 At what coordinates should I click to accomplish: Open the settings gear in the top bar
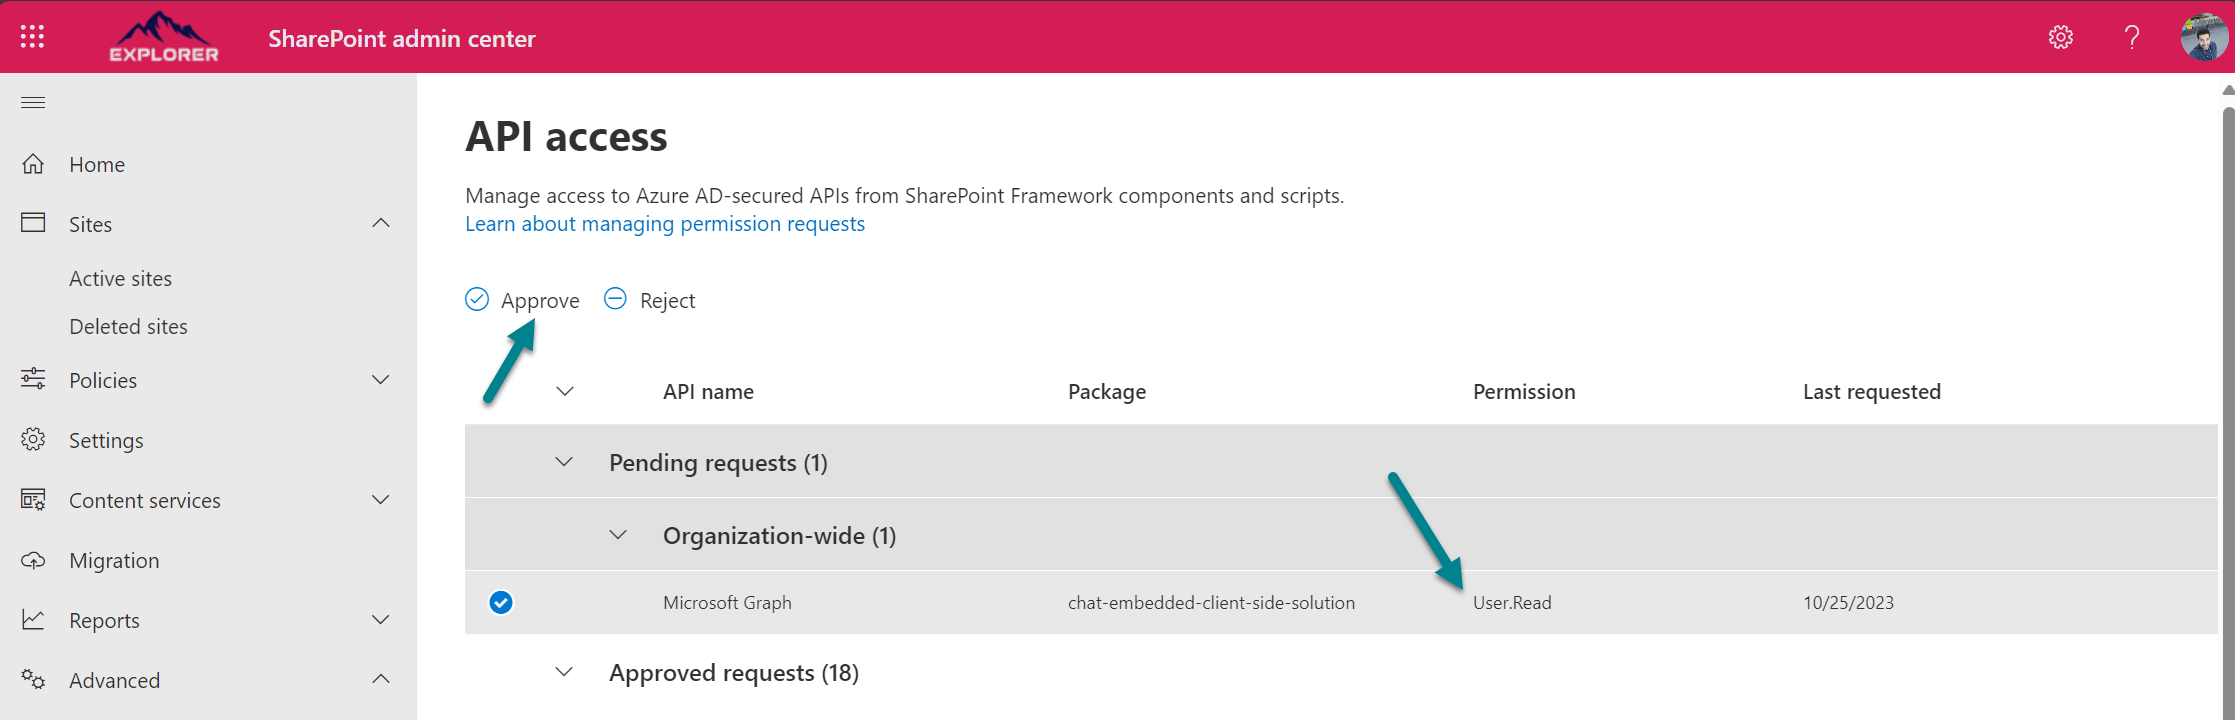[x=2060, y=37]
